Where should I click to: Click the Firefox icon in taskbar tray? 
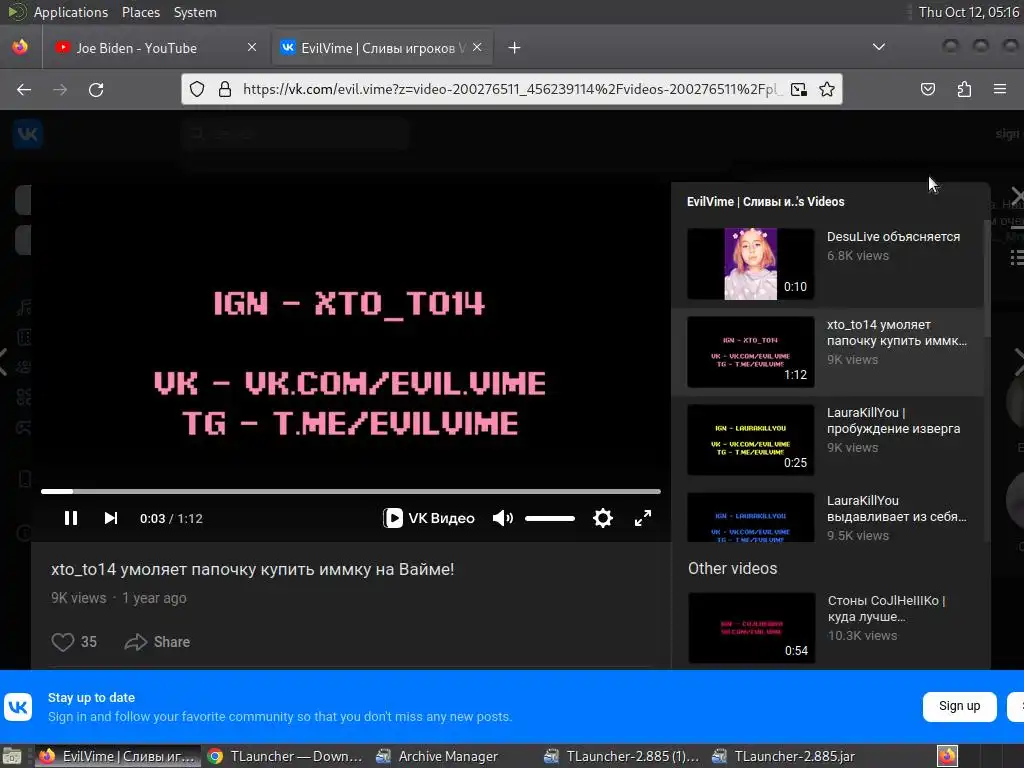tap(947, 756)
